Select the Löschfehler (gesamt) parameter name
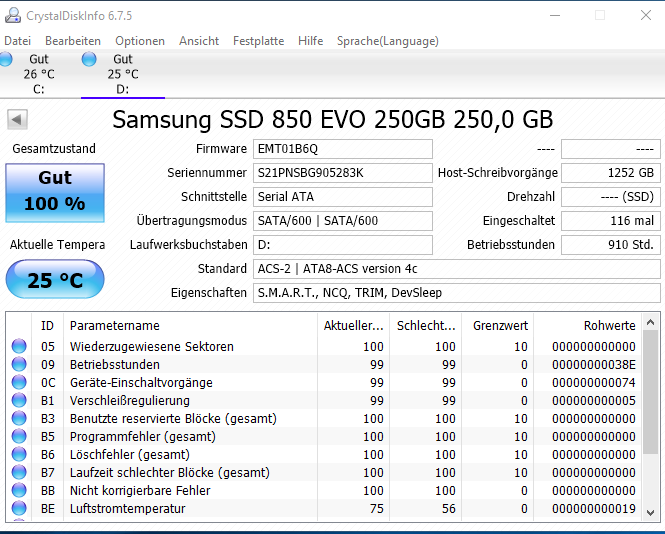665x534 pixels. click(x=130, y=455)
